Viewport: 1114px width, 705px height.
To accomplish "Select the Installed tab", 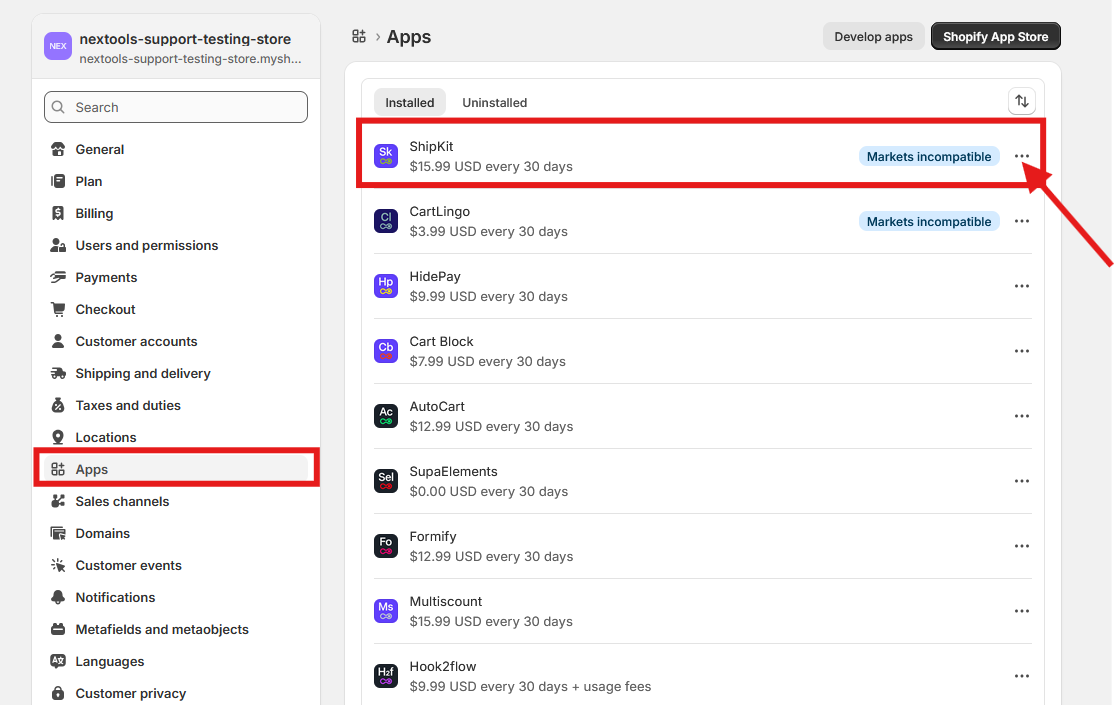I will [x=410, y=102].
